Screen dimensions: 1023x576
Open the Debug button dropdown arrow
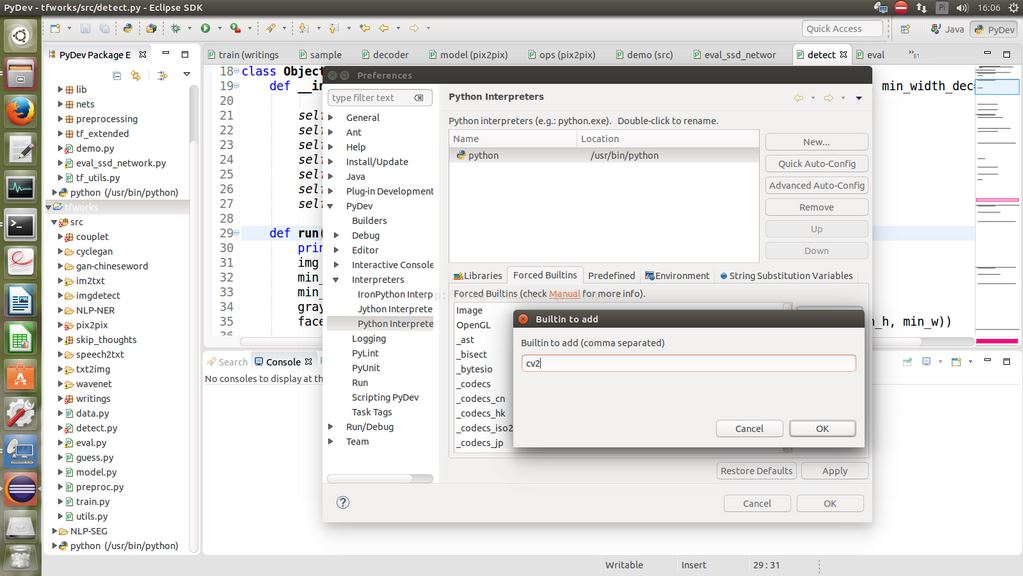tap(189, 28)
